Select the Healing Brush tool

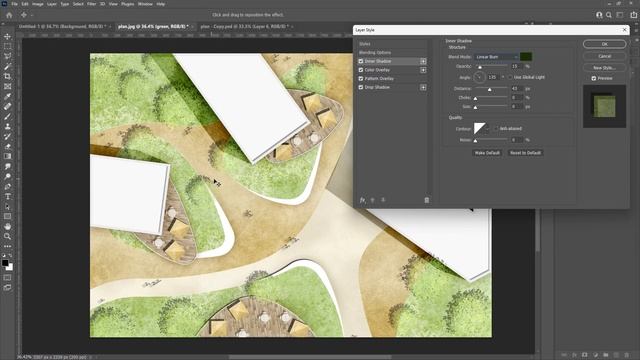coord(7,107)
